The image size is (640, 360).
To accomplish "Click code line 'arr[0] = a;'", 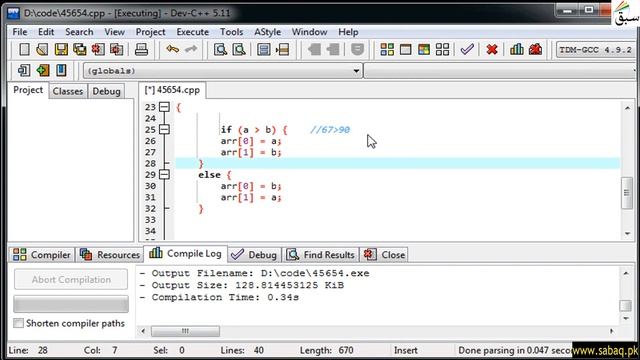I will pyautogui.click(x=251, y=141).
